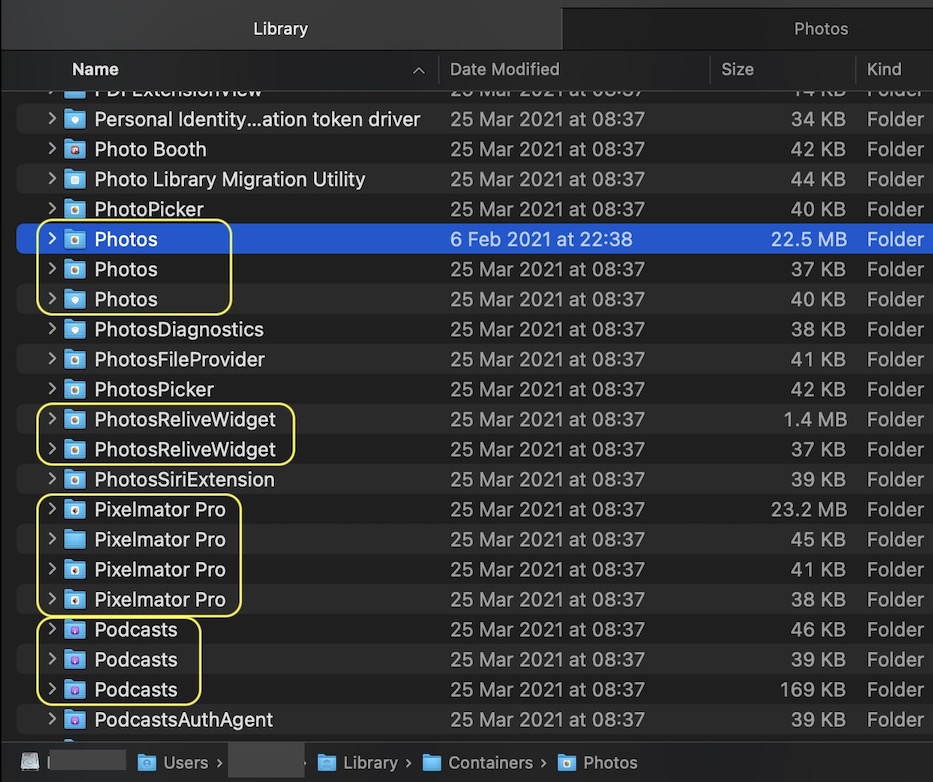
Task: Click the 46 KB size value
Action: coord(818,629)
